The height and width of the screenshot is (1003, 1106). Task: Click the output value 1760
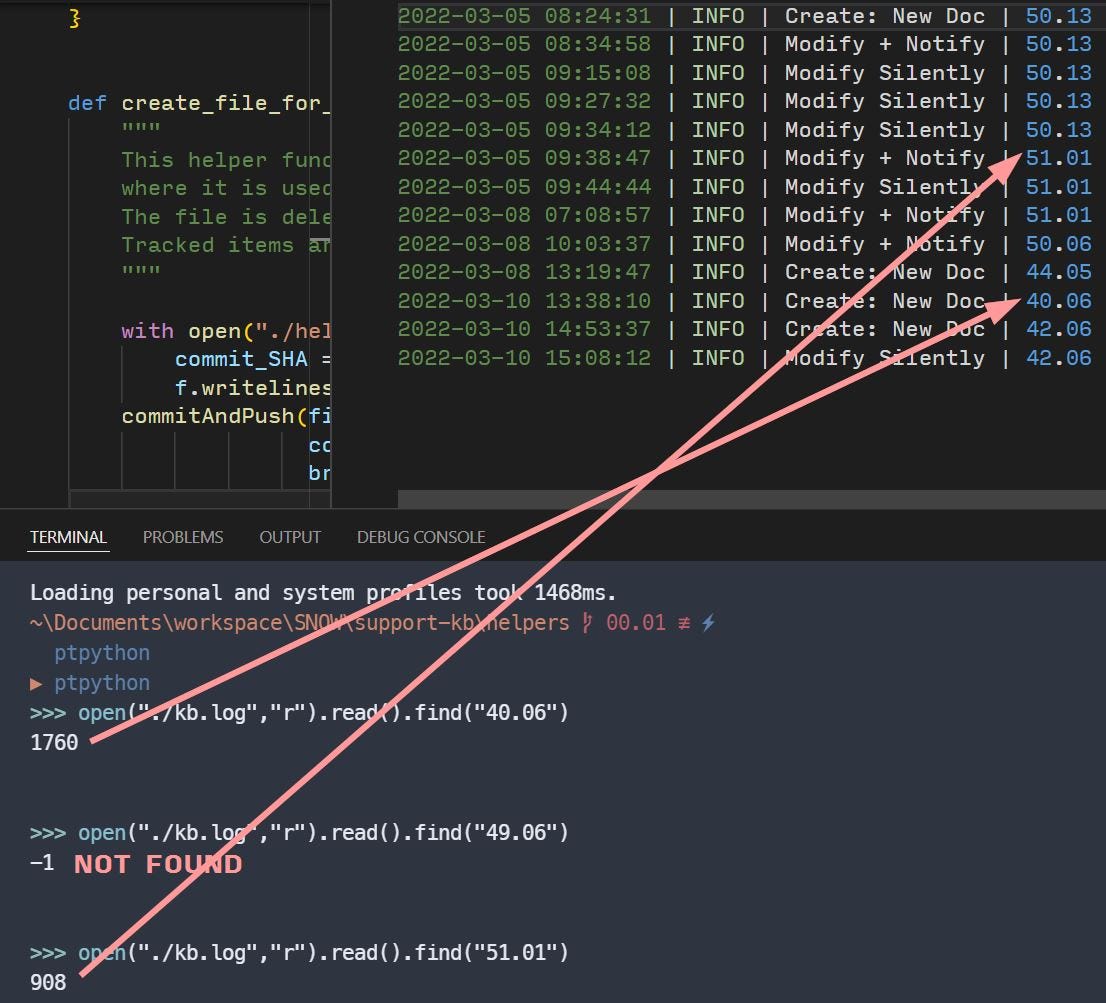pyautogui.click(x=54, y=743)
